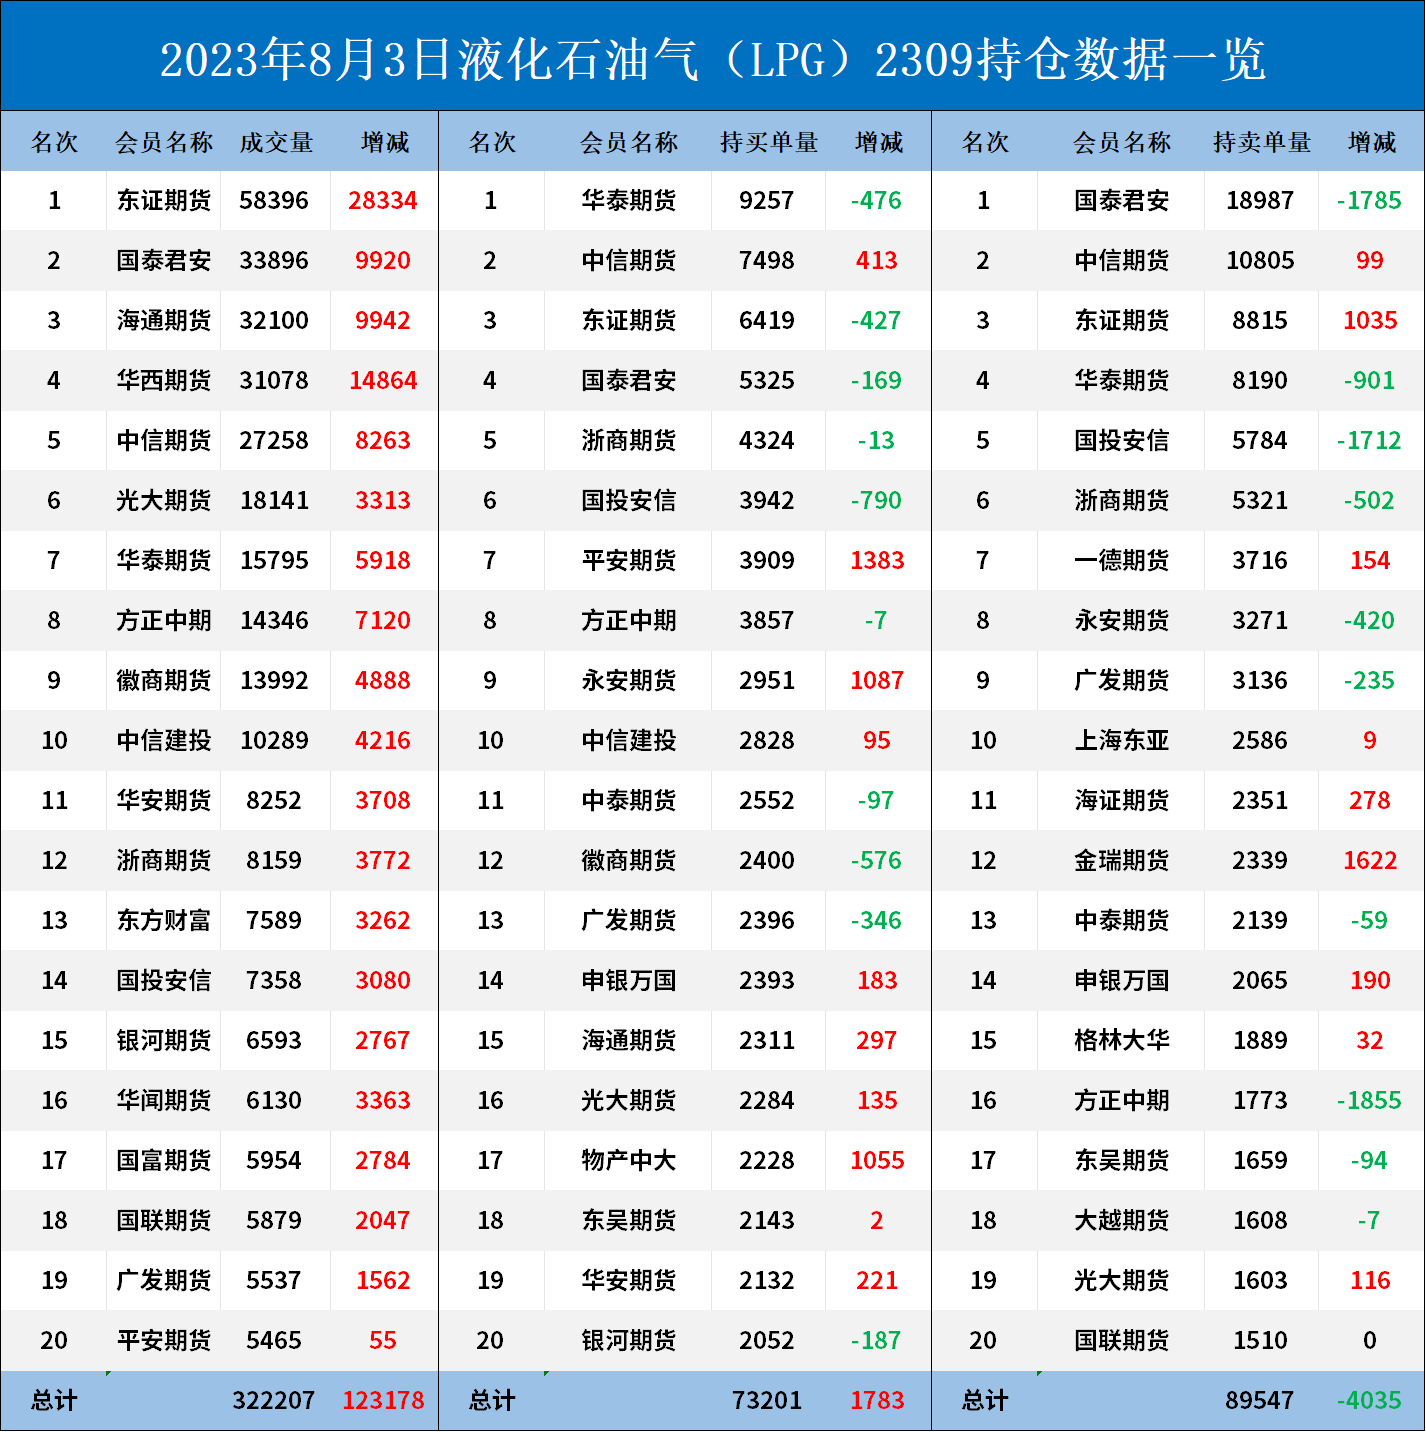Select long position '2143' for 东吴期货

pos(767,1221)
